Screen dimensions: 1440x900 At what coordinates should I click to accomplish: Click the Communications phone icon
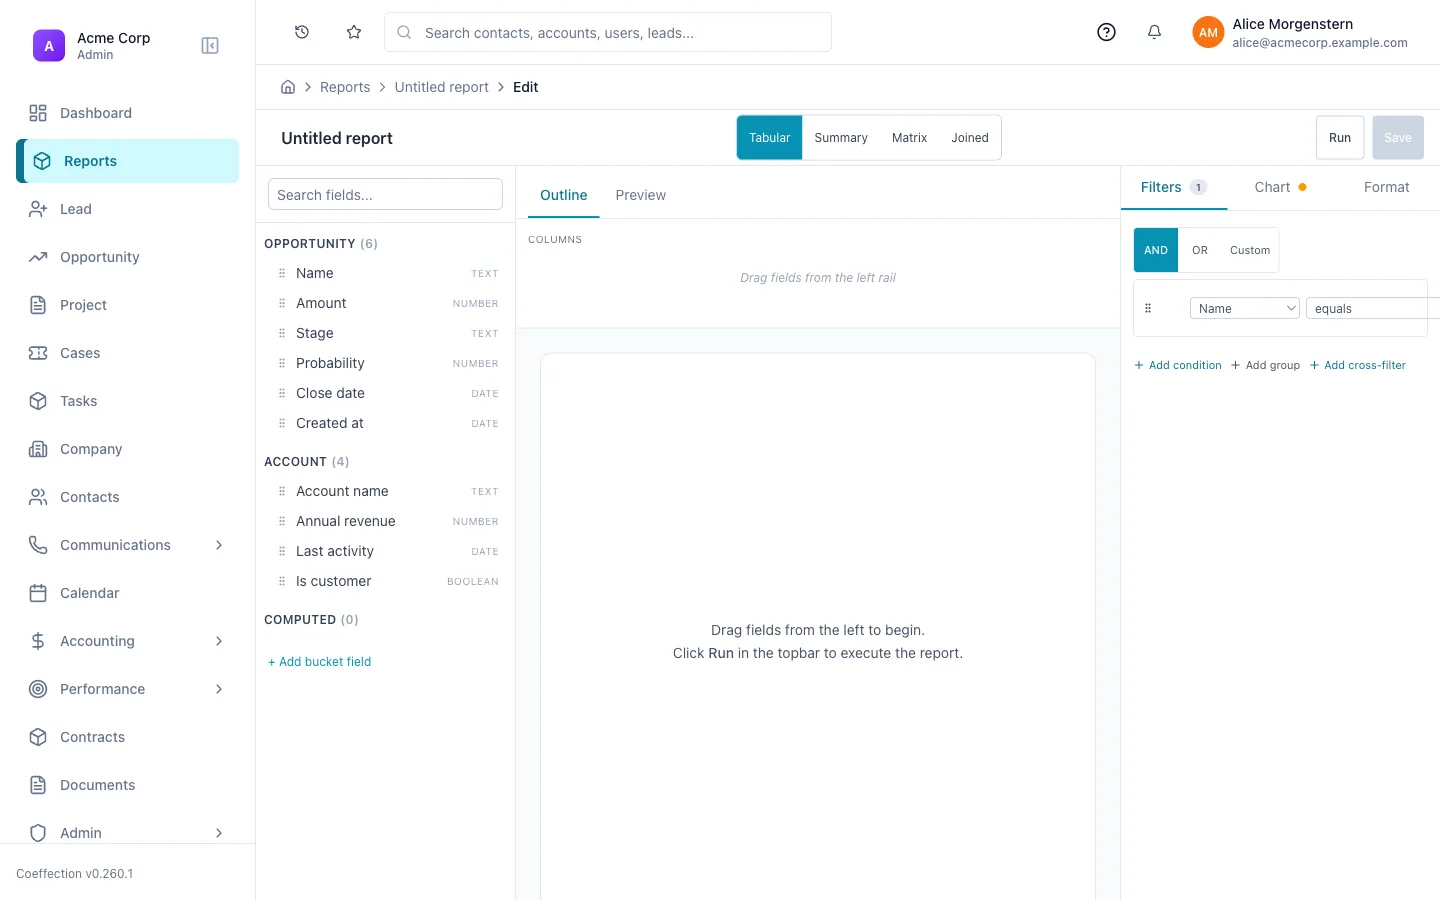pos(38,545)
